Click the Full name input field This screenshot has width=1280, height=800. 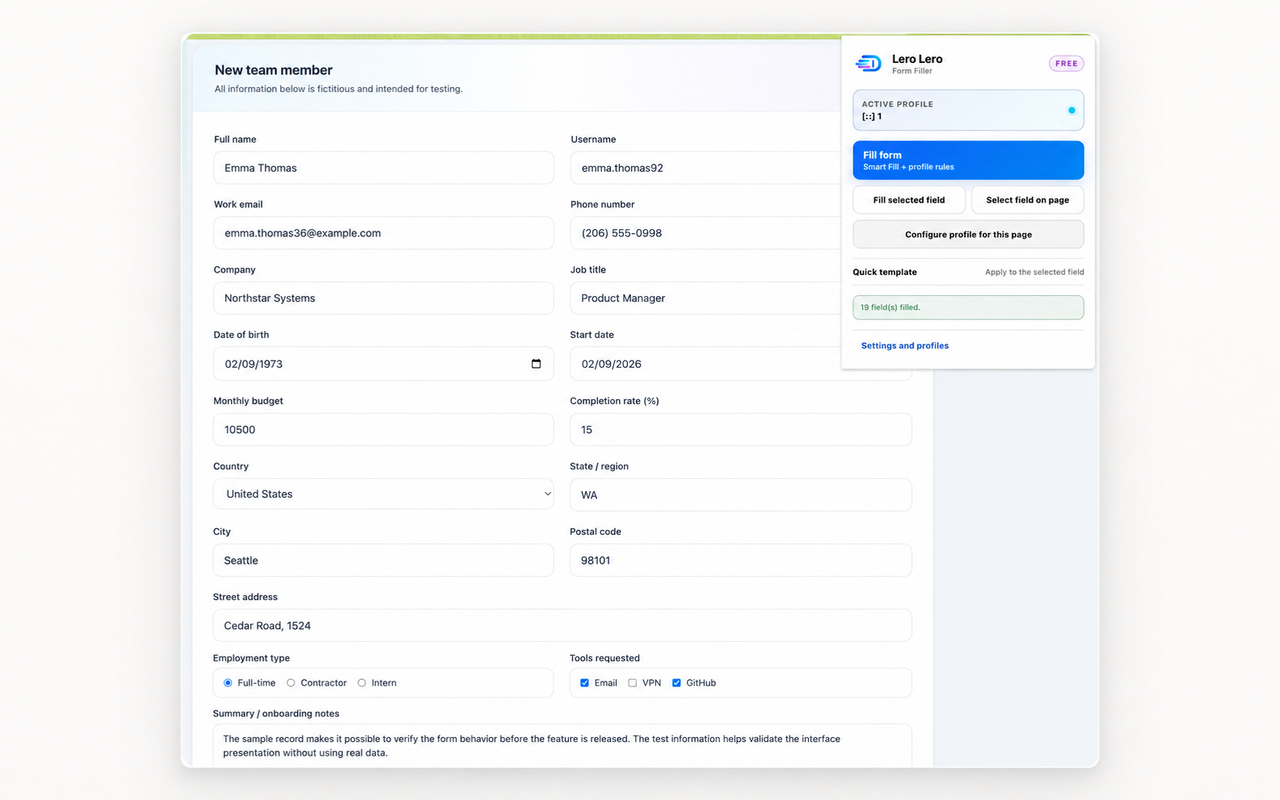point(384,168)
